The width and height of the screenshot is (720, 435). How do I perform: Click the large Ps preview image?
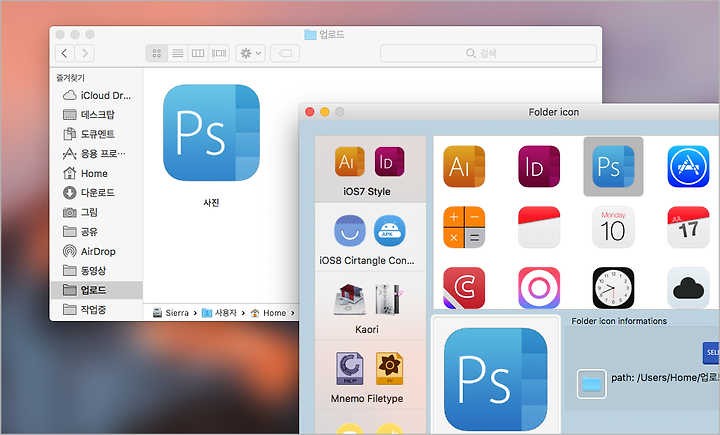[x=495, y=379]
